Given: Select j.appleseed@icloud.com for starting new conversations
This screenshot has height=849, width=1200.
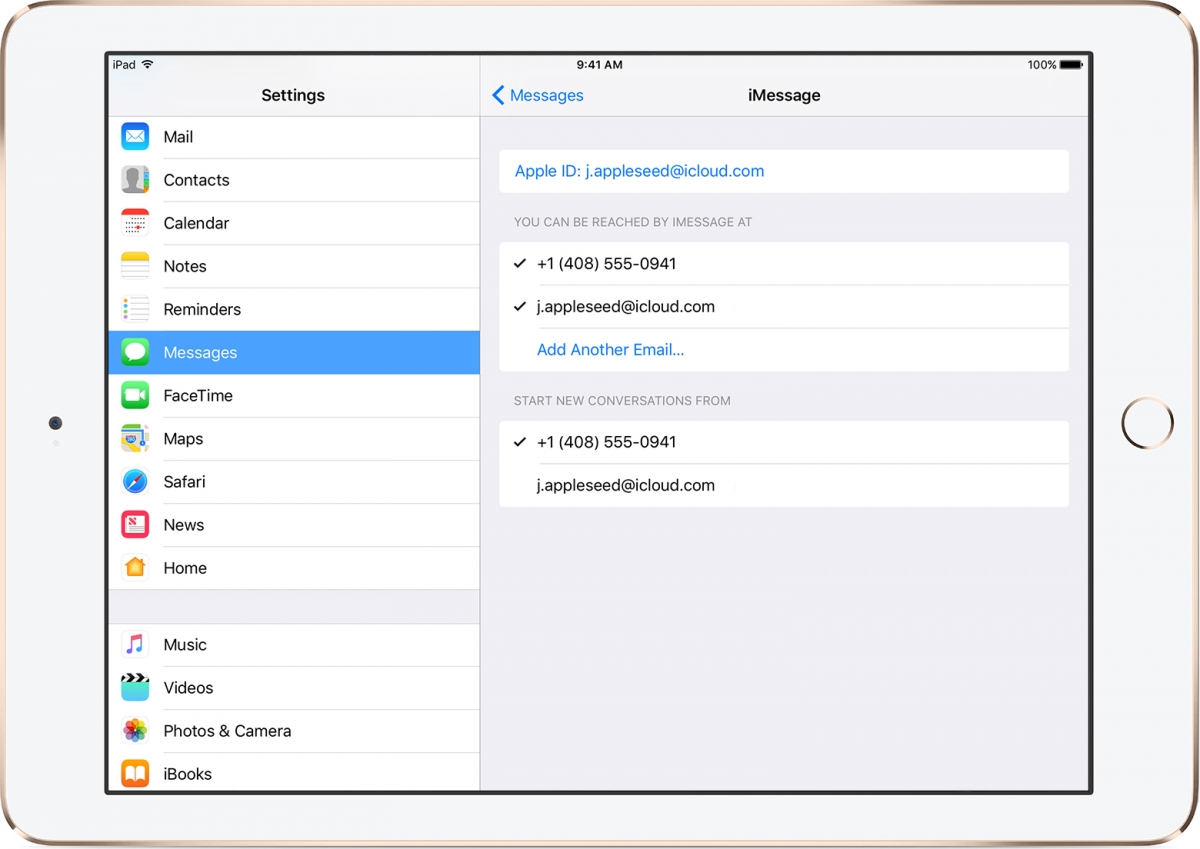Looking at the screenshot, I should coord(626,485).
